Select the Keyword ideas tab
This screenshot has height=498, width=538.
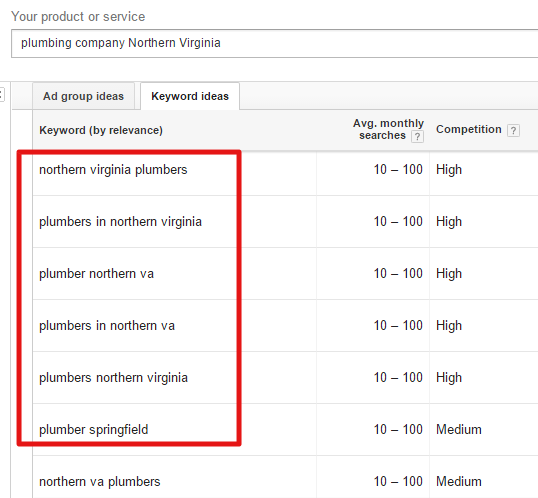pos(190,96)
